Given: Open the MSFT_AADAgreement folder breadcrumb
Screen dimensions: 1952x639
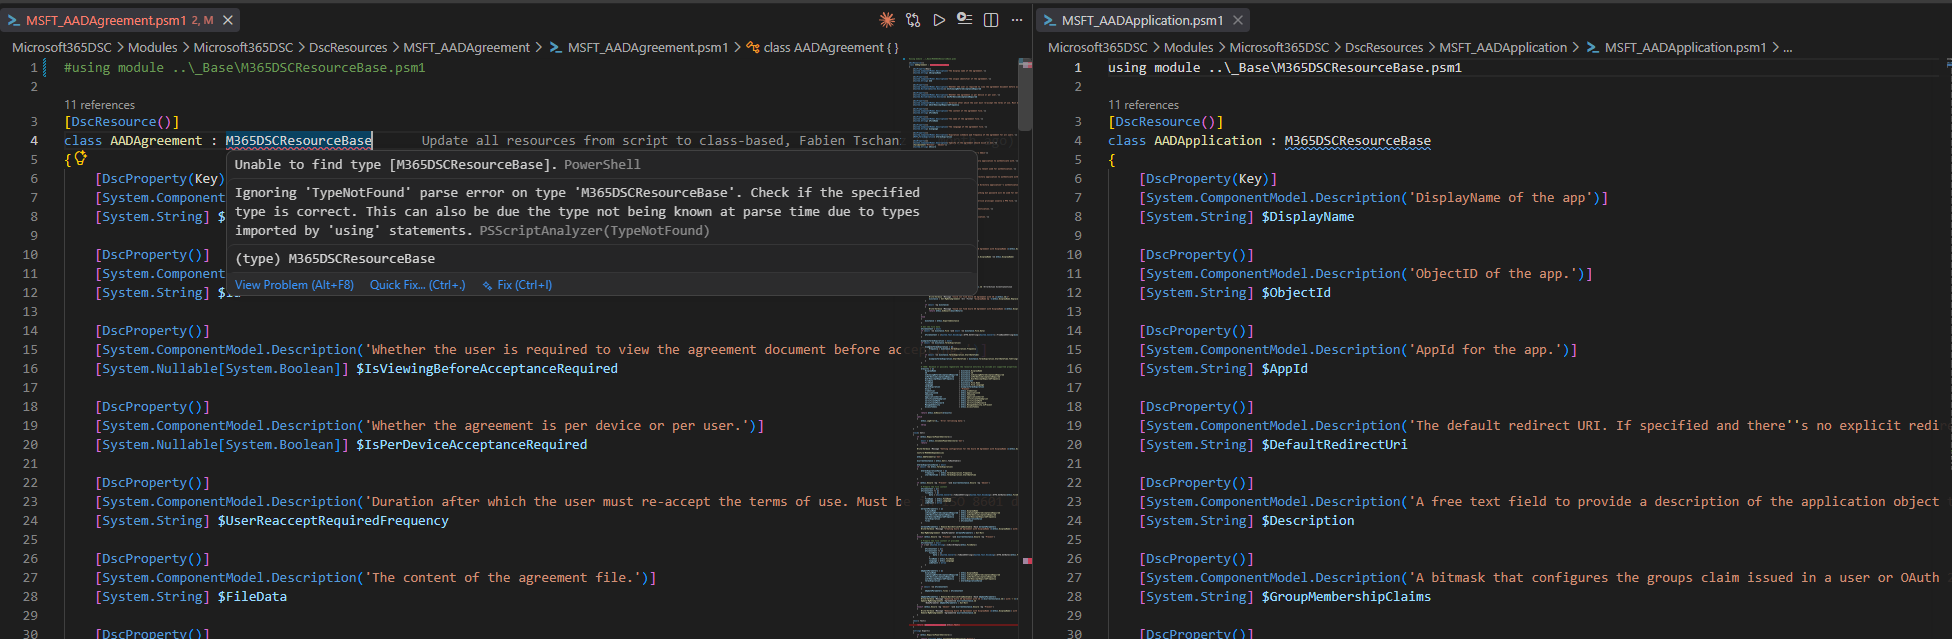Looking at the screenshot, I should pyautogui.click(x=466, y=47).
